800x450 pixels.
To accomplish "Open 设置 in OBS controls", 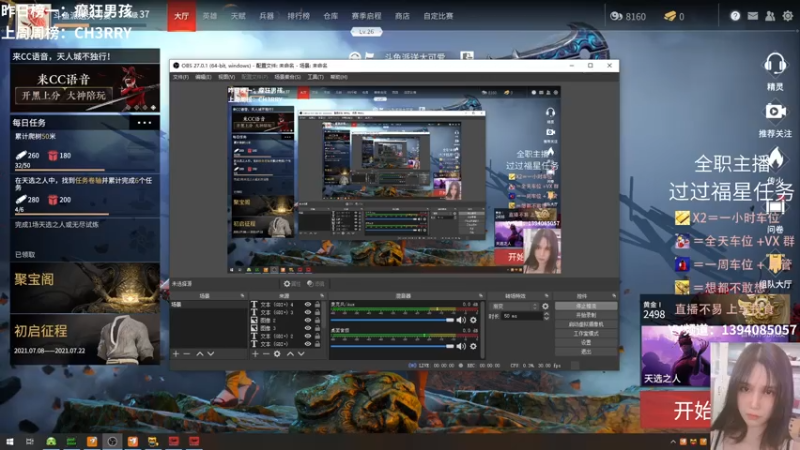I will pos(586,343).
